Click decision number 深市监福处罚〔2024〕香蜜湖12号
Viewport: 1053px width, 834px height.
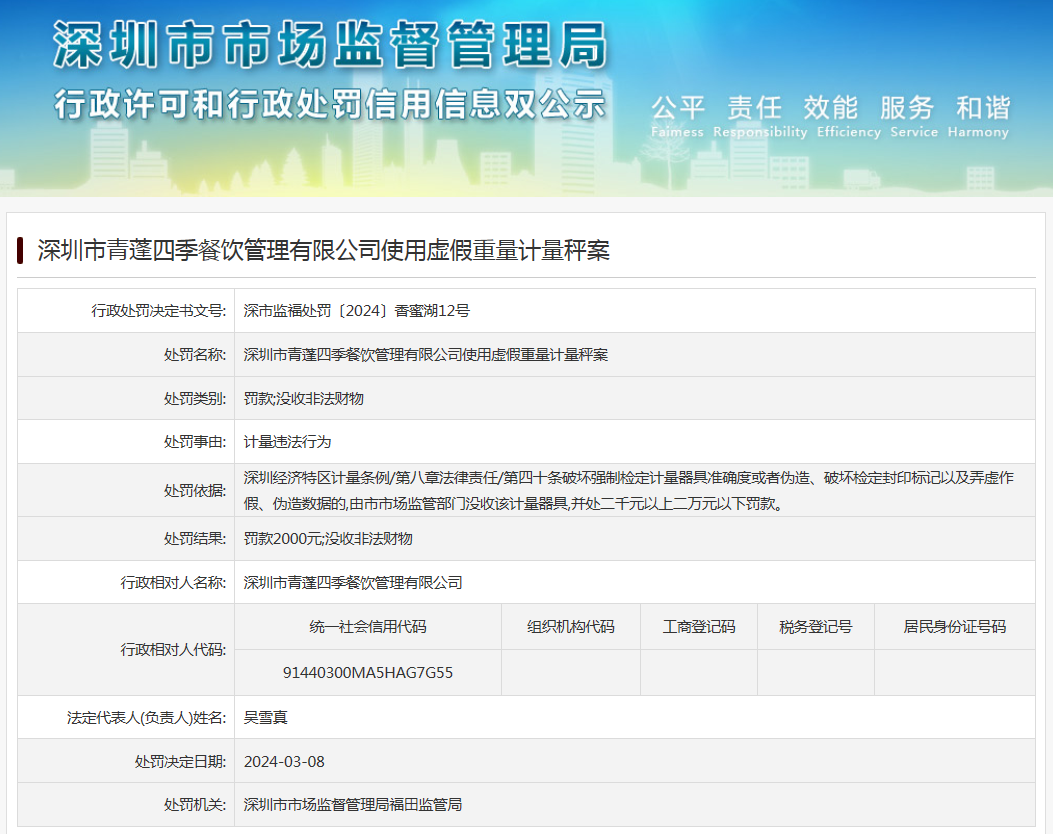(x=356, y=311)
